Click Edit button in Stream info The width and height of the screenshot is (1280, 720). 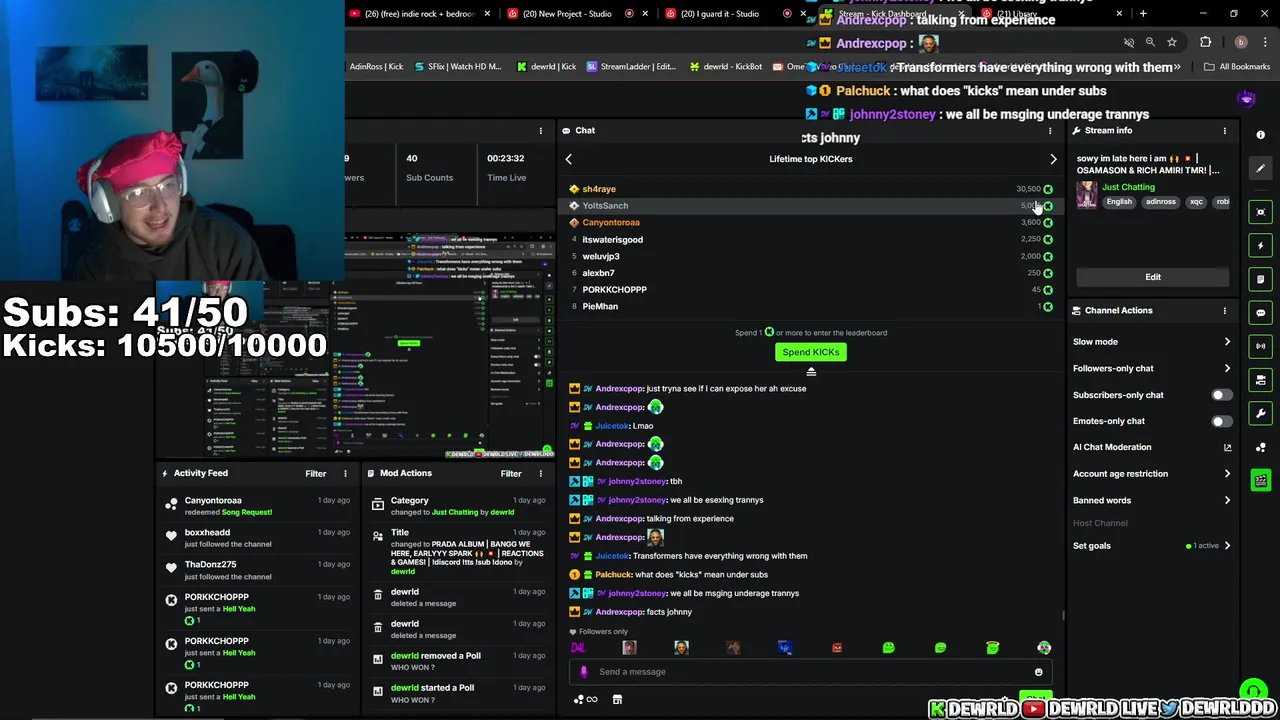tap(1153, 277)
